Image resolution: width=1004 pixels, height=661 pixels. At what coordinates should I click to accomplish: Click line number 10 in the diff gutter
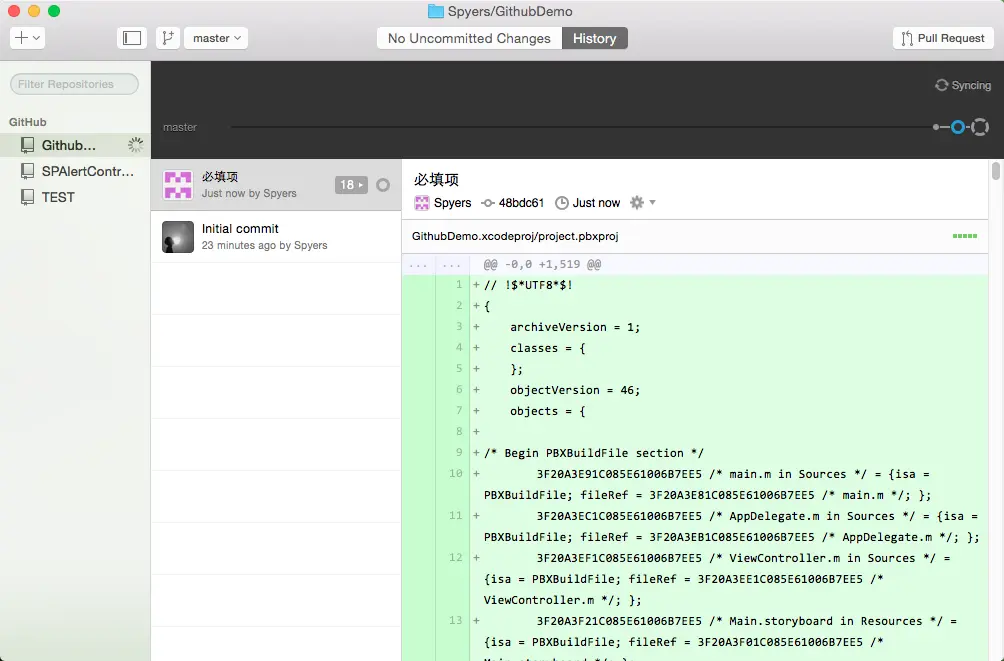455,474
